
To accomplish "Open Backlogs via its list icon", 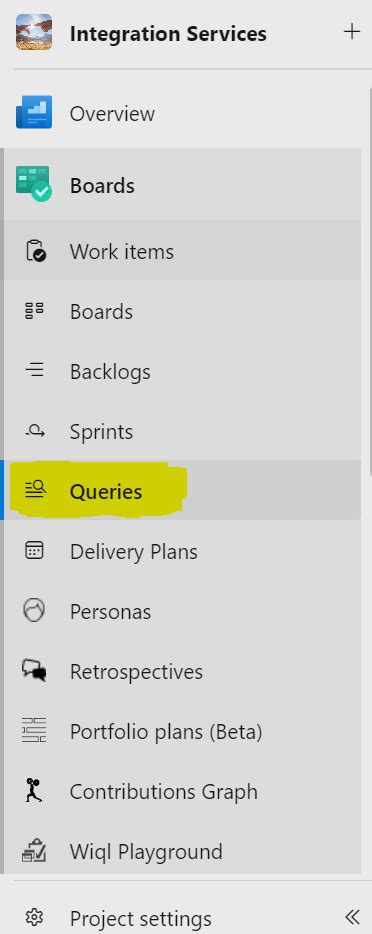I will (35, 371).
